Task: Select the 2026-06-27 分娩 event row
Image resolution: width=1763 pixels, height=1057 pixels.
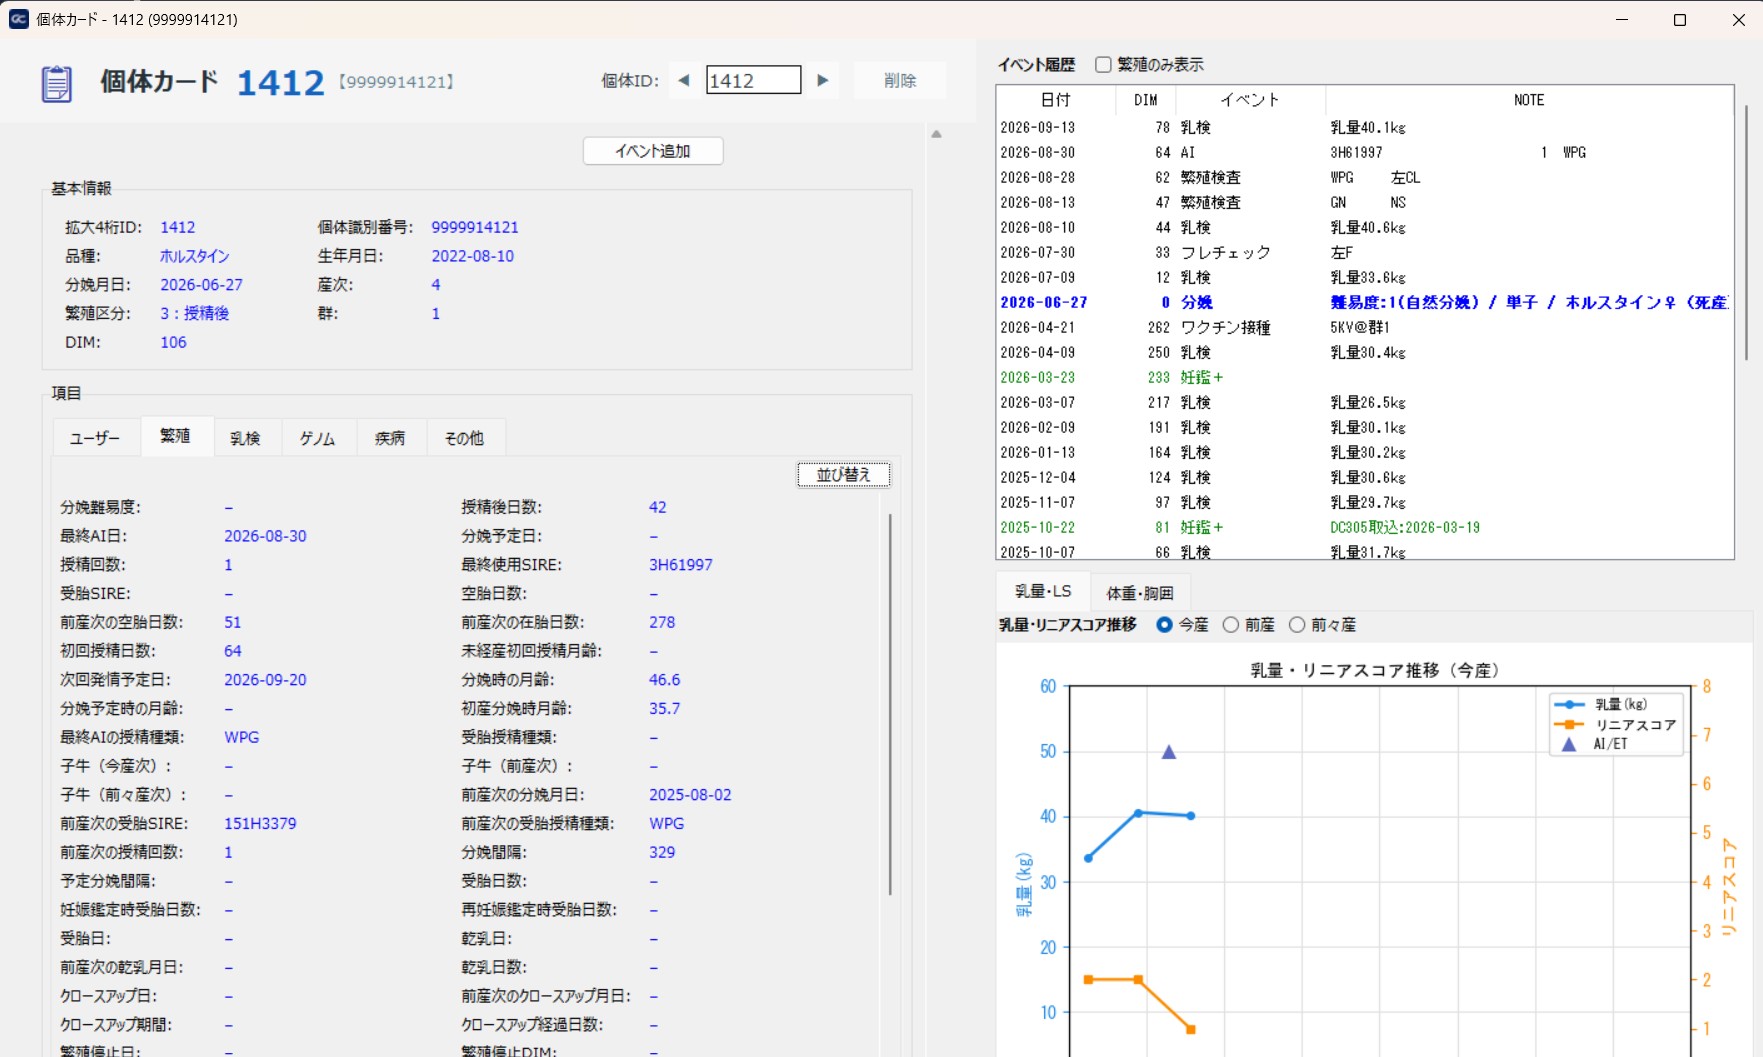Action: pos(1364,302)
